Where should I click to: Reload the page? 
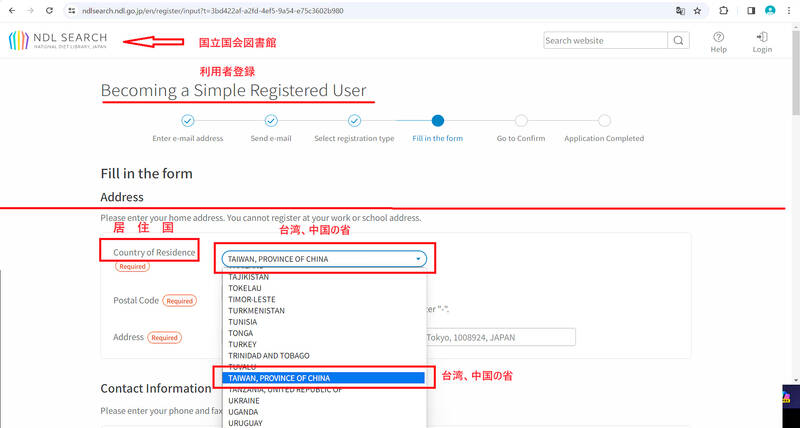[48, 10]
